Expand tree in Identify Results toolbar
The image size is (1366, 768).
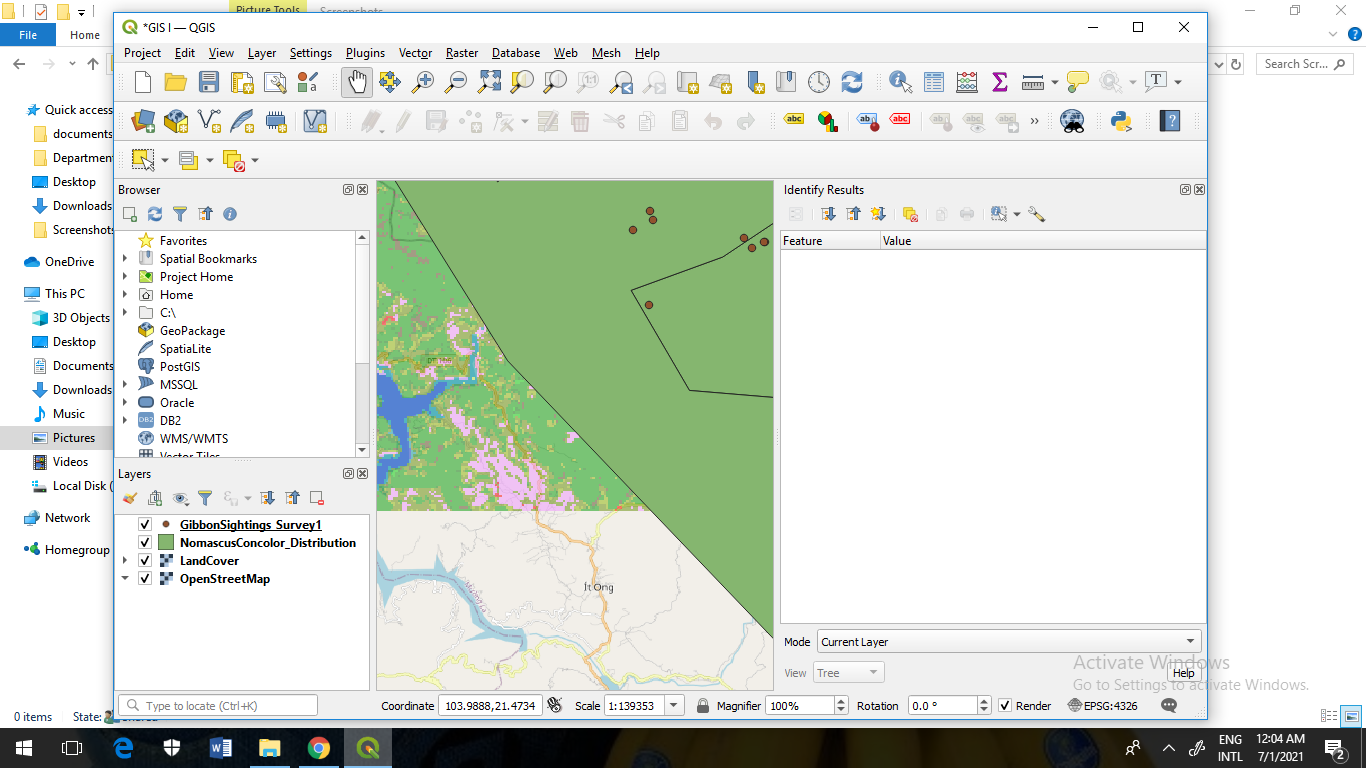[828, 214]
